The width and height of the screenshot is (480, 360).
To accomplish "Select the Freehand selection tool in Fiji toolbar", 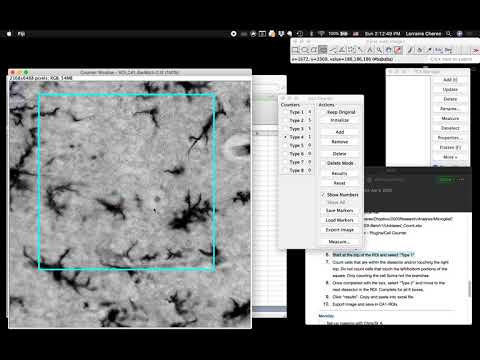I will 323,50.
